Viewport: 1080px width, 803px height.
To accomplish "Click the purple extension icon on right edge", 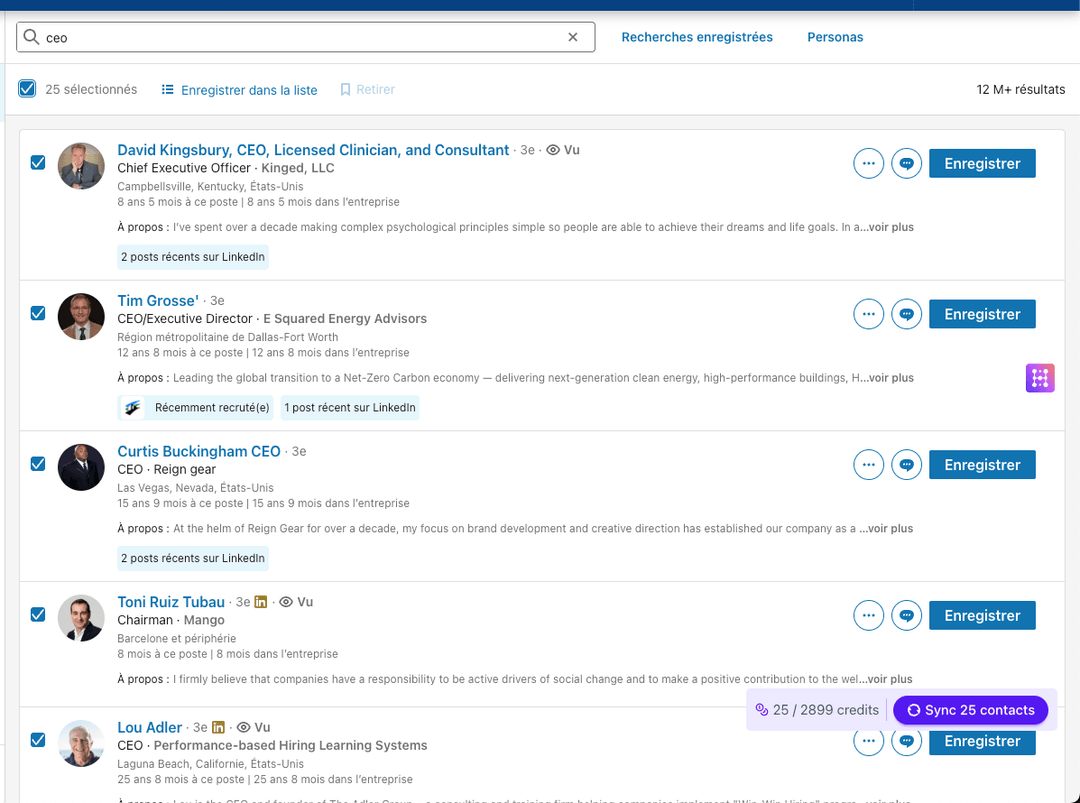I will [x=1040, y=378].
